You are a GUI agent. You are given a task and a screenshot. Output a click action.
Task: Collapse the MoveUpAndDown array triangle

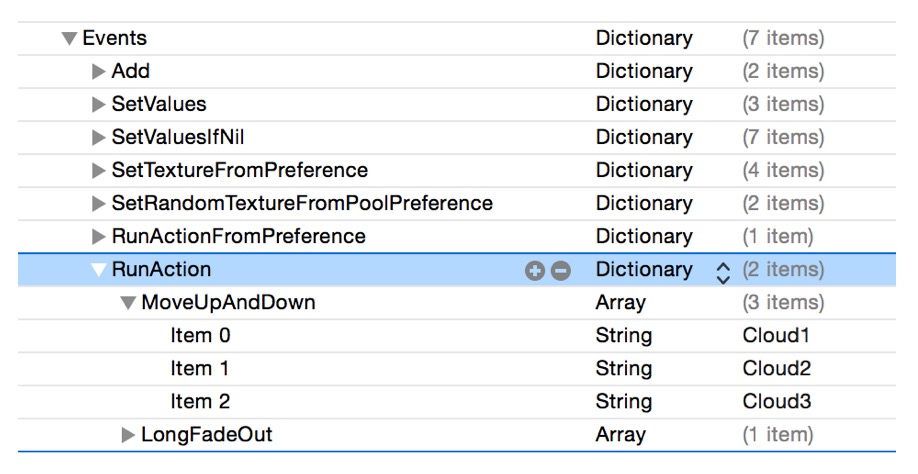click(x=128, y=303)
